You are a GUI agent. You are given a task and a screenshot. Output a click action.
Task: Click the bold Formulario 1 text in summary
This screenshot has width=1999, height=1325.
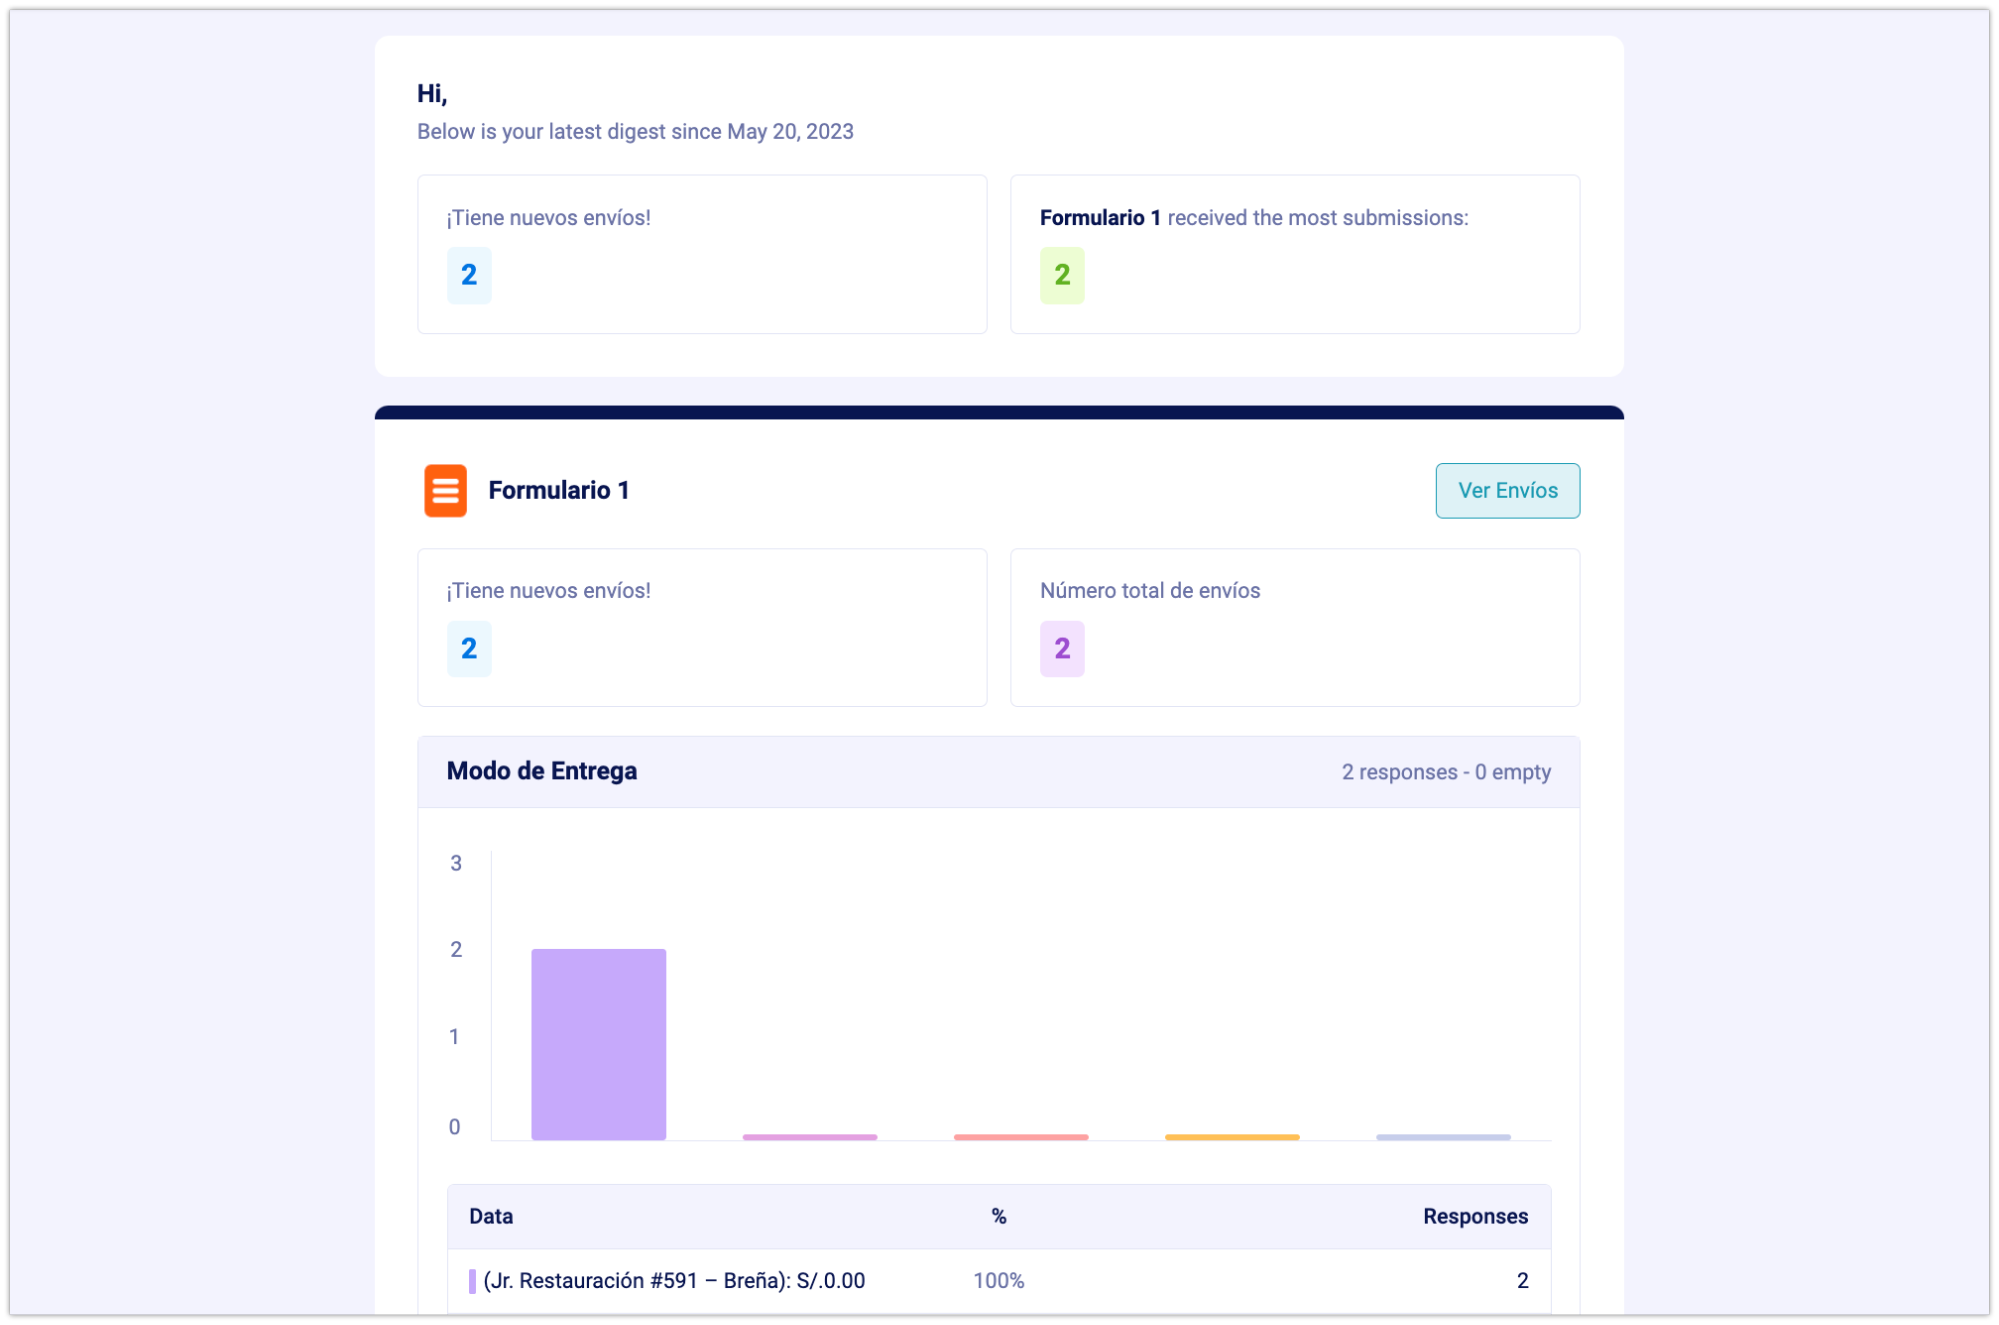[1099, 218]
